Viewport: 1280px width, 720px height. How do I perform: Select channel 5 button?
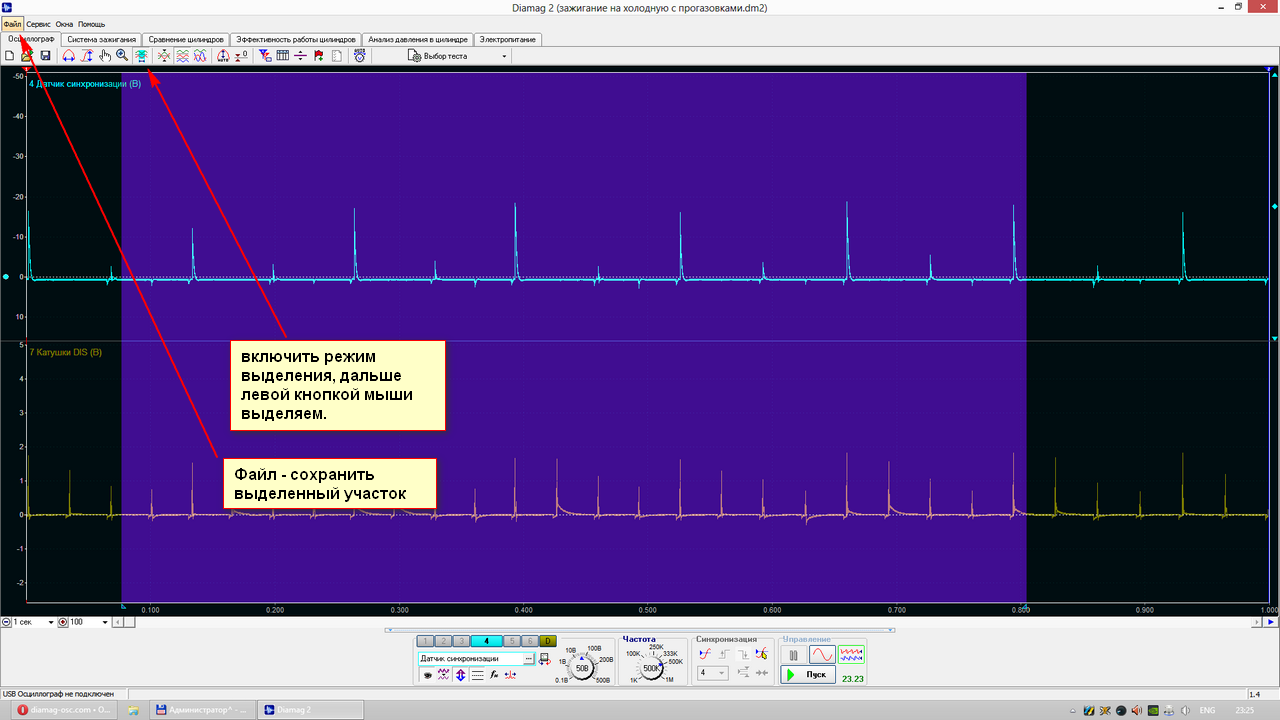(x=512, y=641)
